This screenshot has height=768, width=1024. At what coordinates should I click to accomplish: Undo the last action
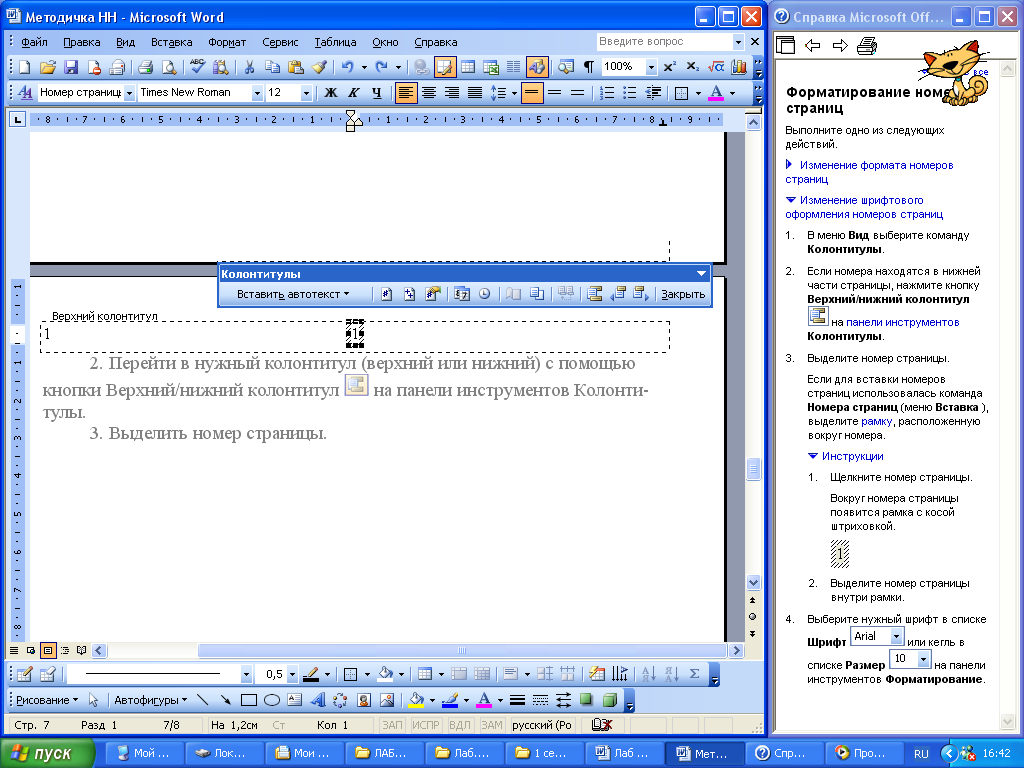tap(347, 67)
